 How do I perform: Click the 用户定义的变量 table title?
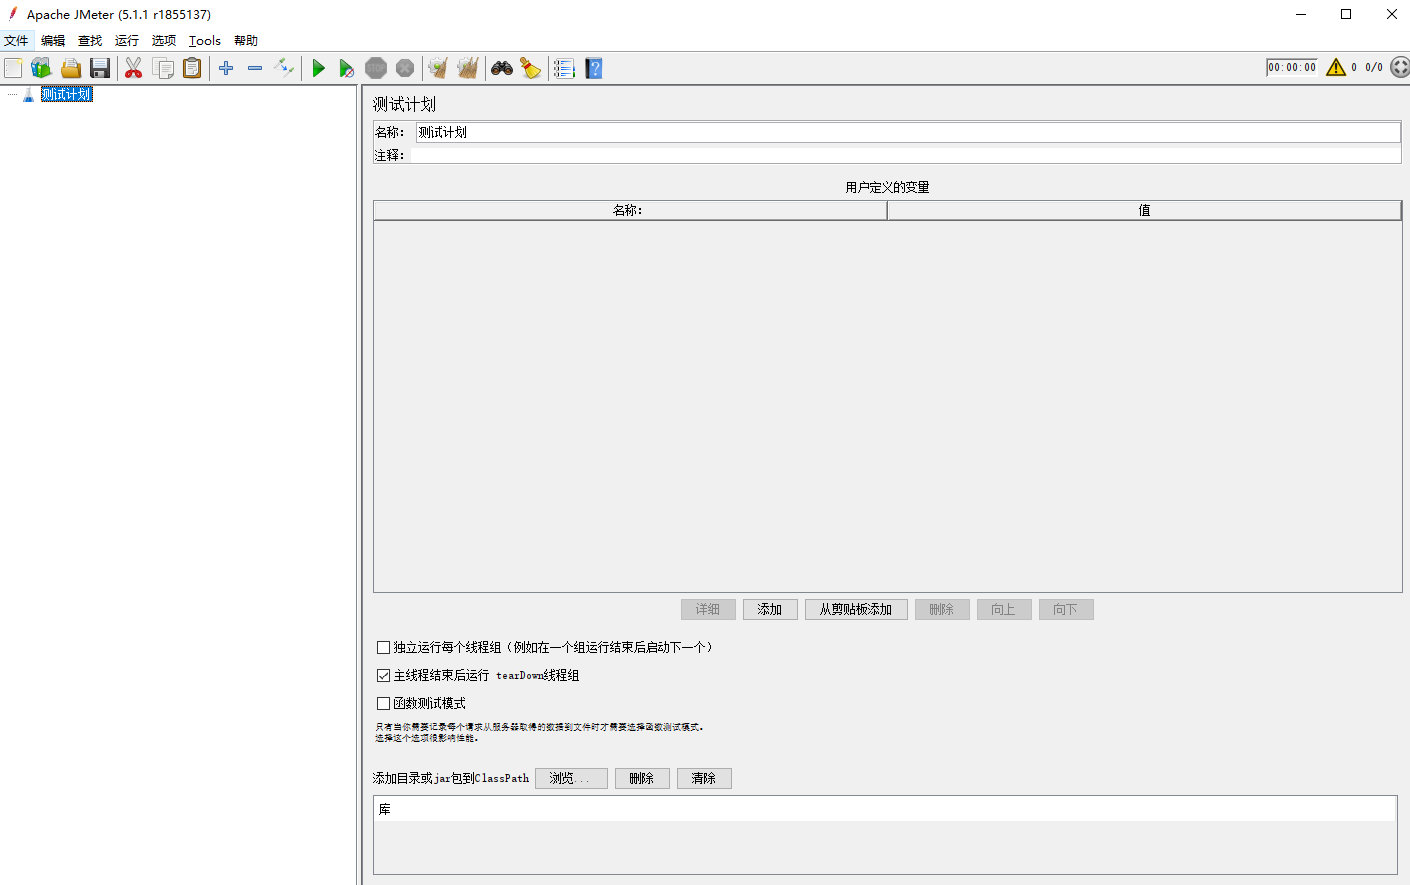pos(887,187)
